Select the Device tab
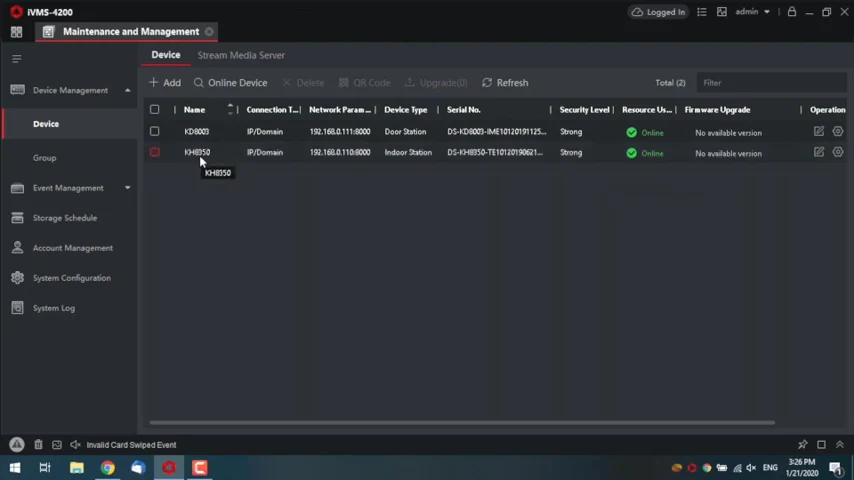Viewport: 854px width, 480px height. pos(166,55)
